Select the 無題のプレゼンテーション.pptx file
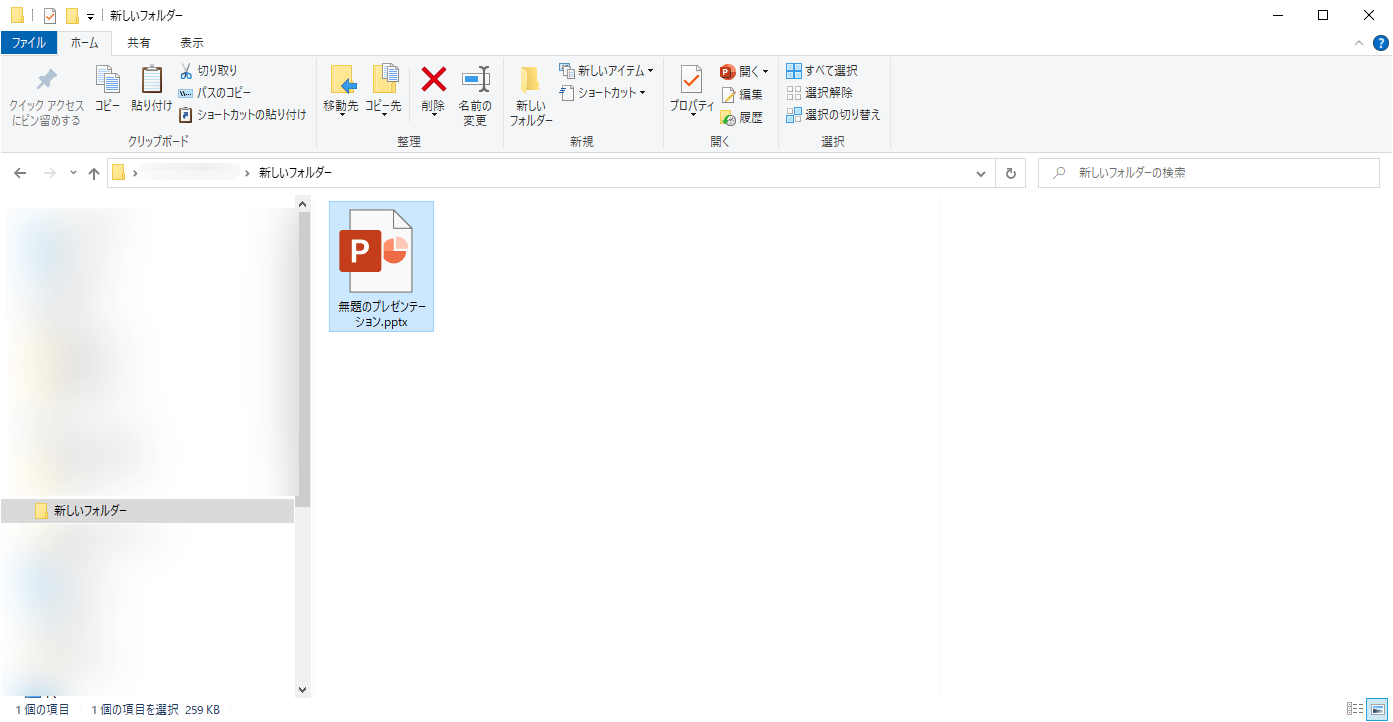The image size is (1393, 722). (381, 266)
